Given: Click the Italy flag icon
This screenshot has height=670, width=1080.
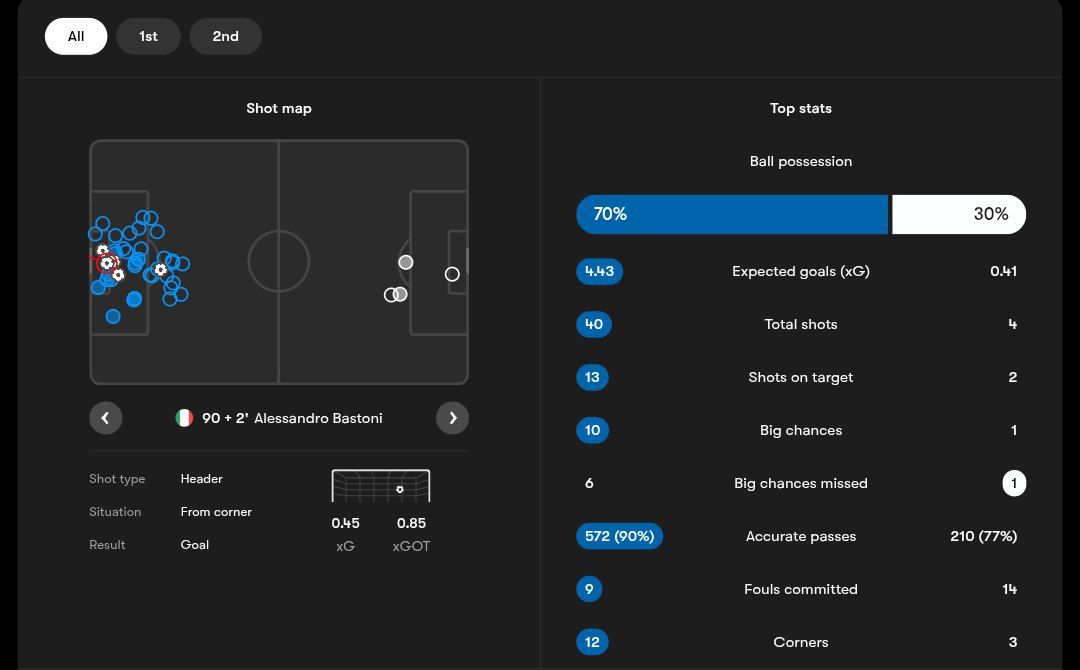Looking at the screenshot, I should (184, 418).
